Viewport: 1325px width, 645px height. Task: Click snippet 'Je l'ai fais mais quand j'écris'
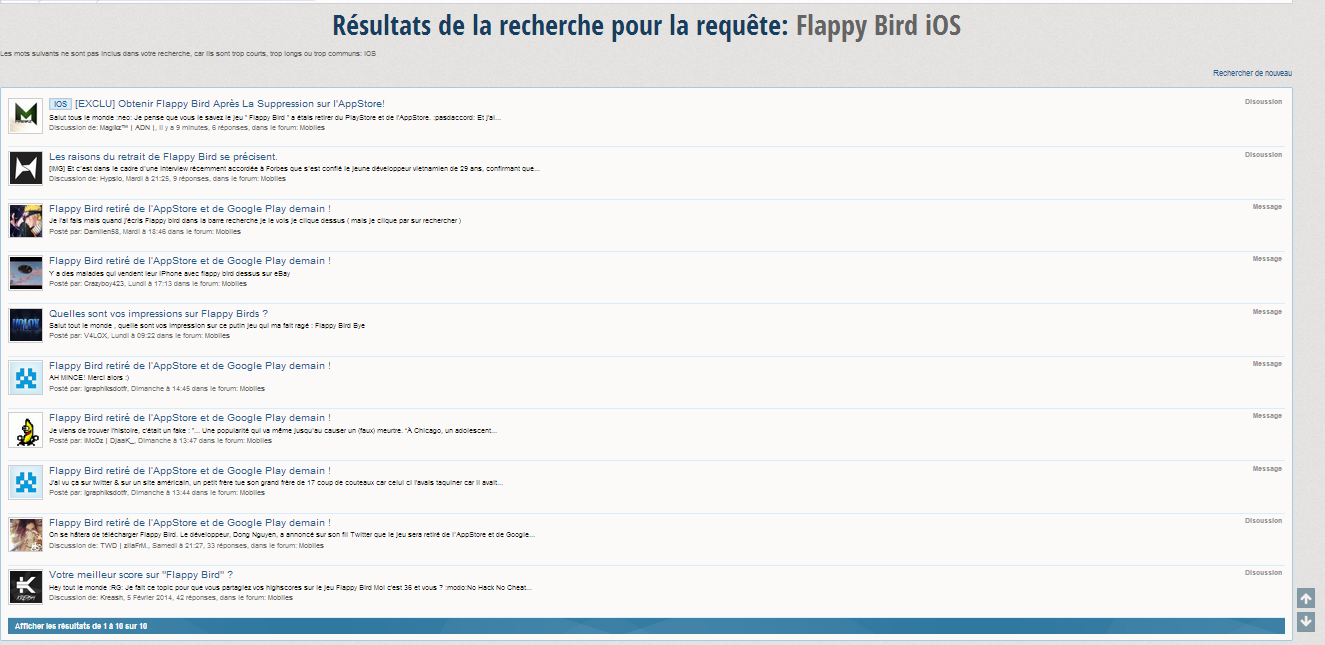[x=255, y=220]
